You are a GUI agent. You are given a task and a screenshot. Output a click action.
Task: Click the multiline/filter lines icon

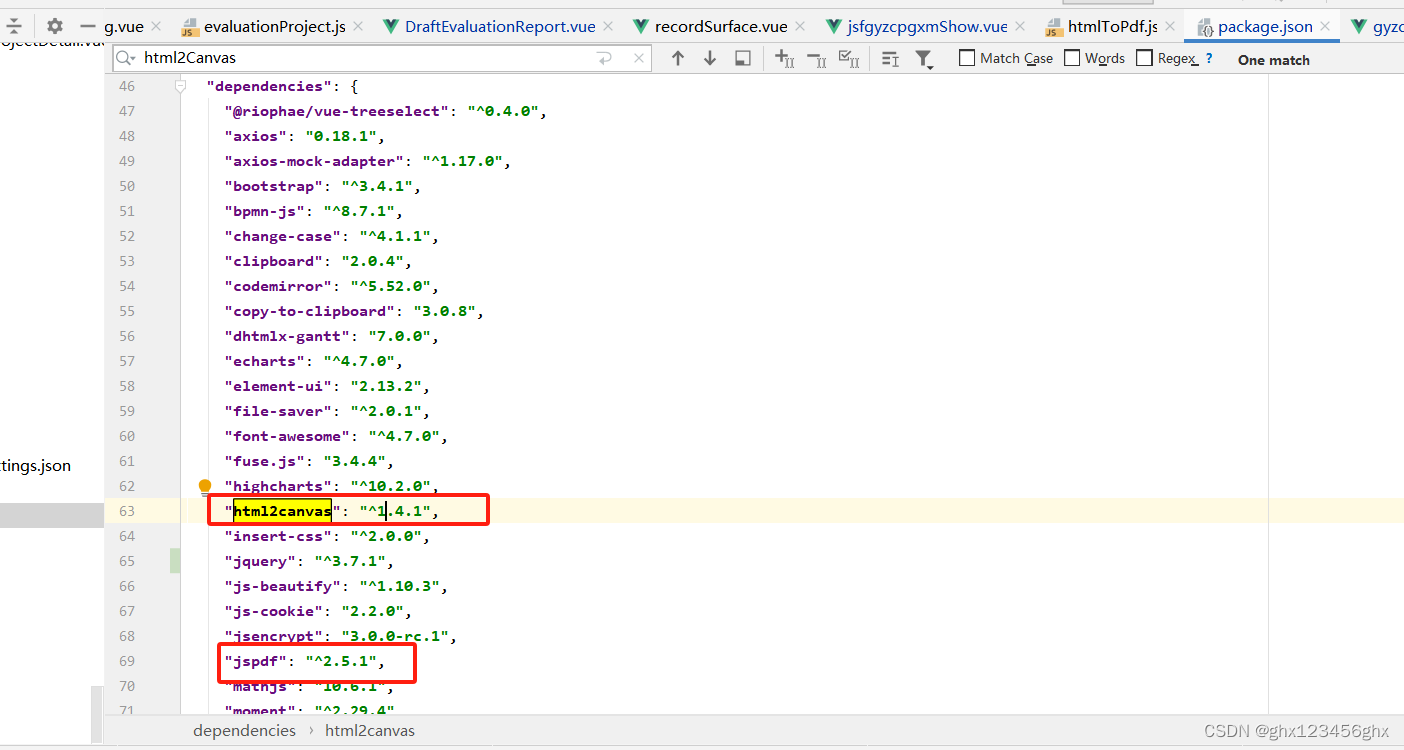coord(890,59)
